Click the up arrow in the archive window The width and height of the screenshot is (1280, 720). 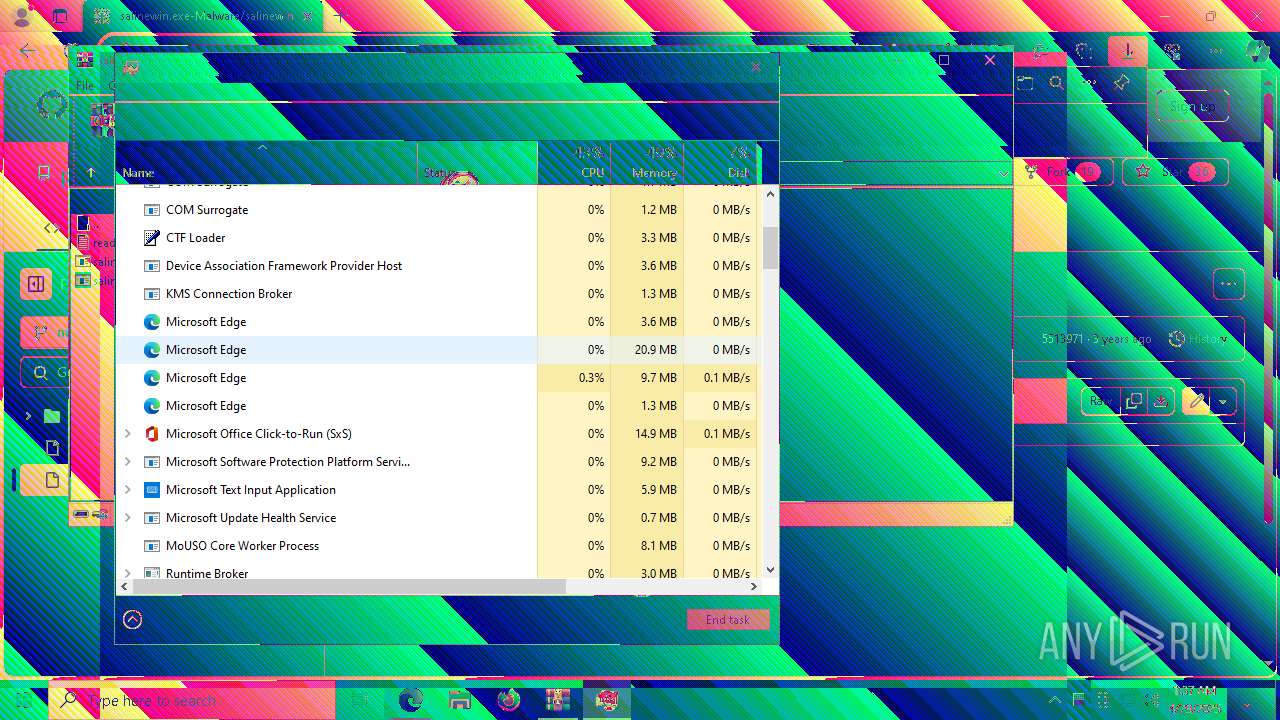(91, 172)
